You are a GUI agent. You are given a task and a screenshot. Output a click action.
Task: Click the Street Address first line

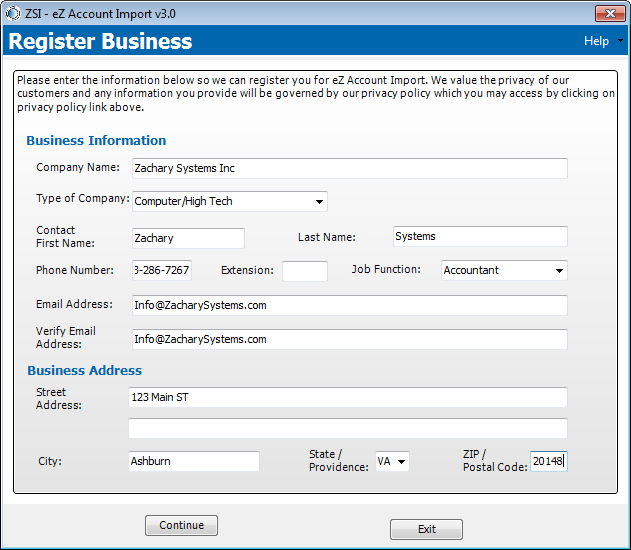click(347, 398)
